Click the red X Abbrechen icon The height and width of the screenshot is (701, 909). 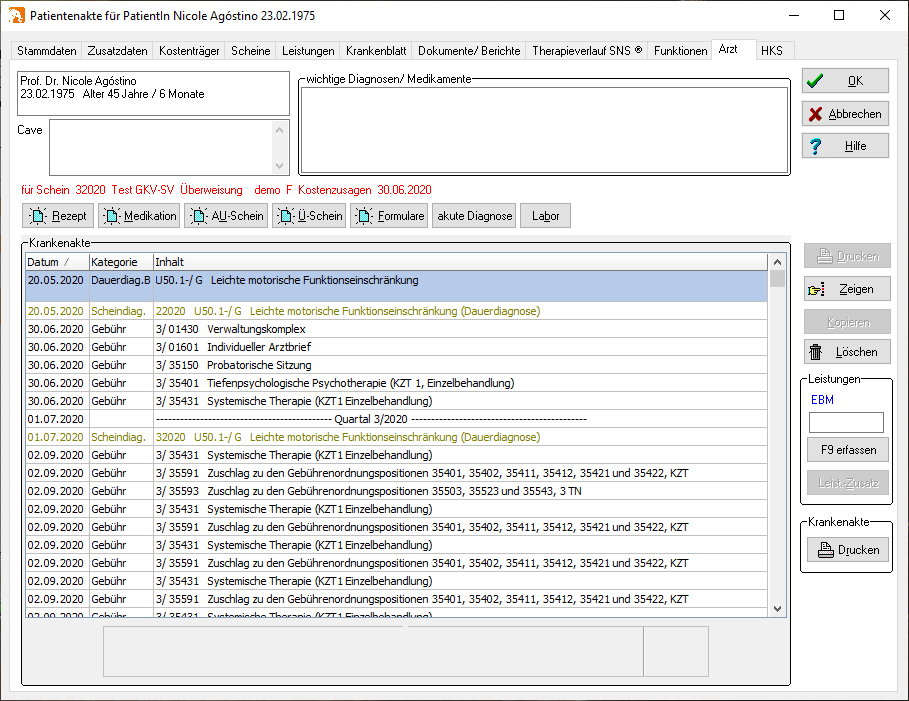tap(815, 114)
